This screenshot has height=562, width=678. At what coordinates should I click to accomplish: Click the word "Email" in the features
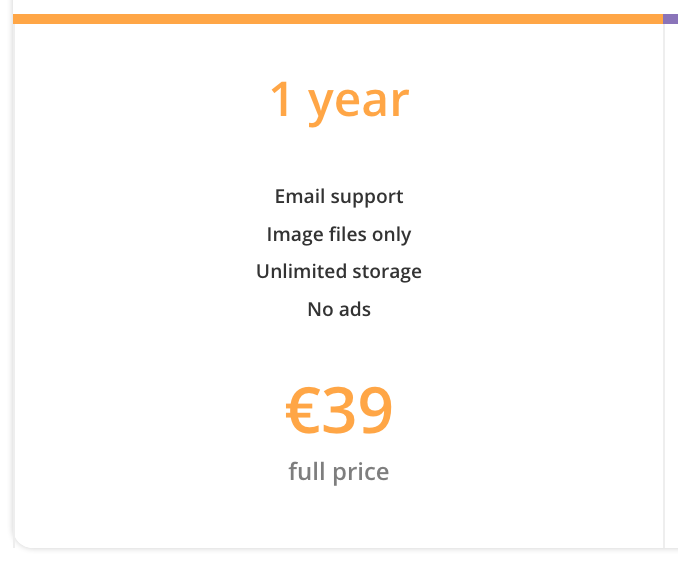coord(300,196)
